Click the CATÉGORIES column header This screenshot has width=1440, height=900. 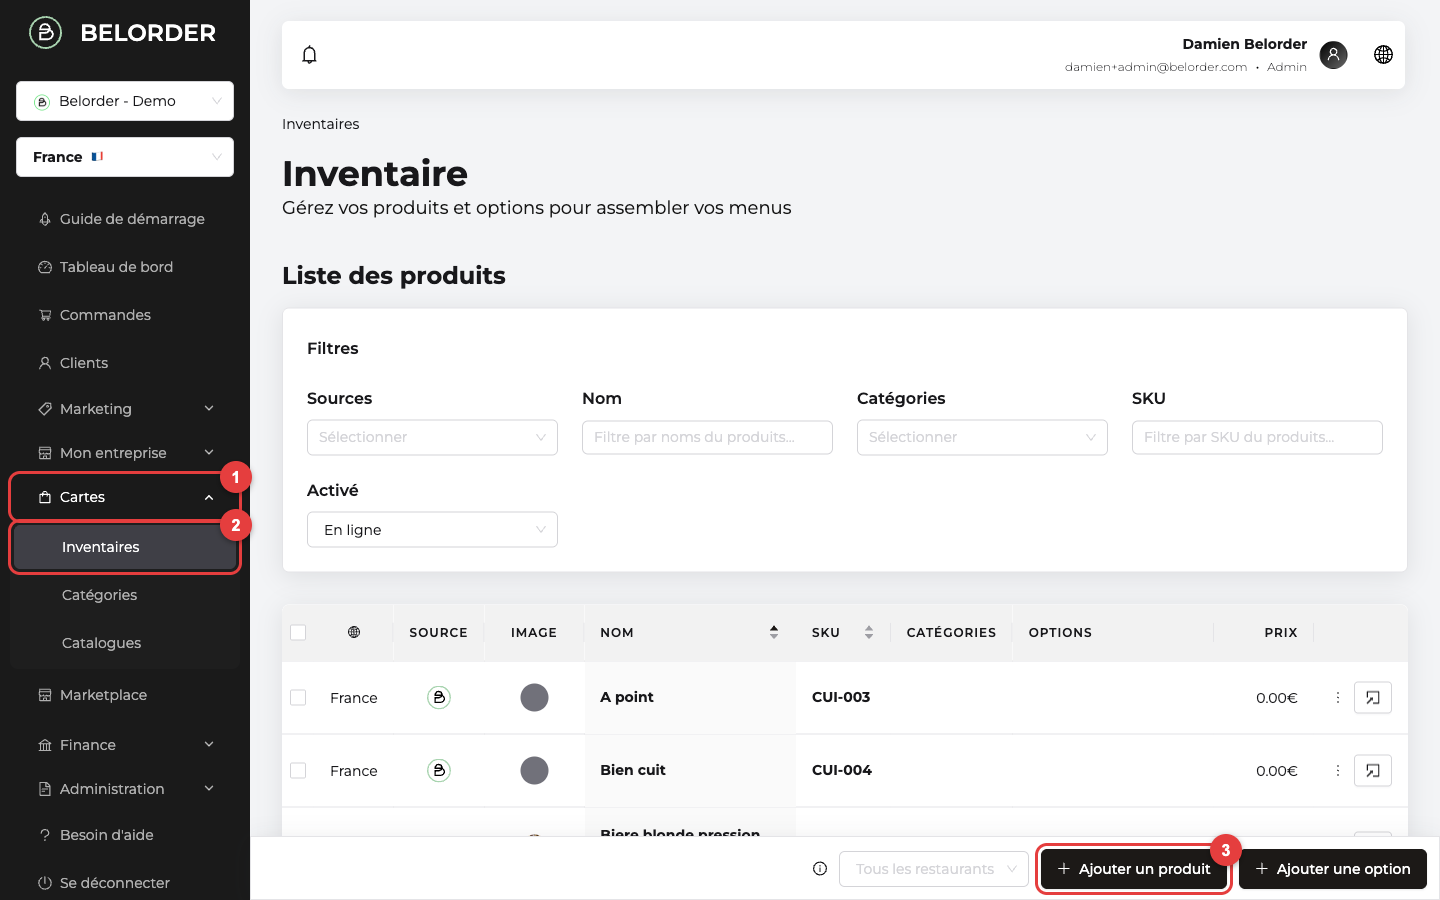(951, 633)
